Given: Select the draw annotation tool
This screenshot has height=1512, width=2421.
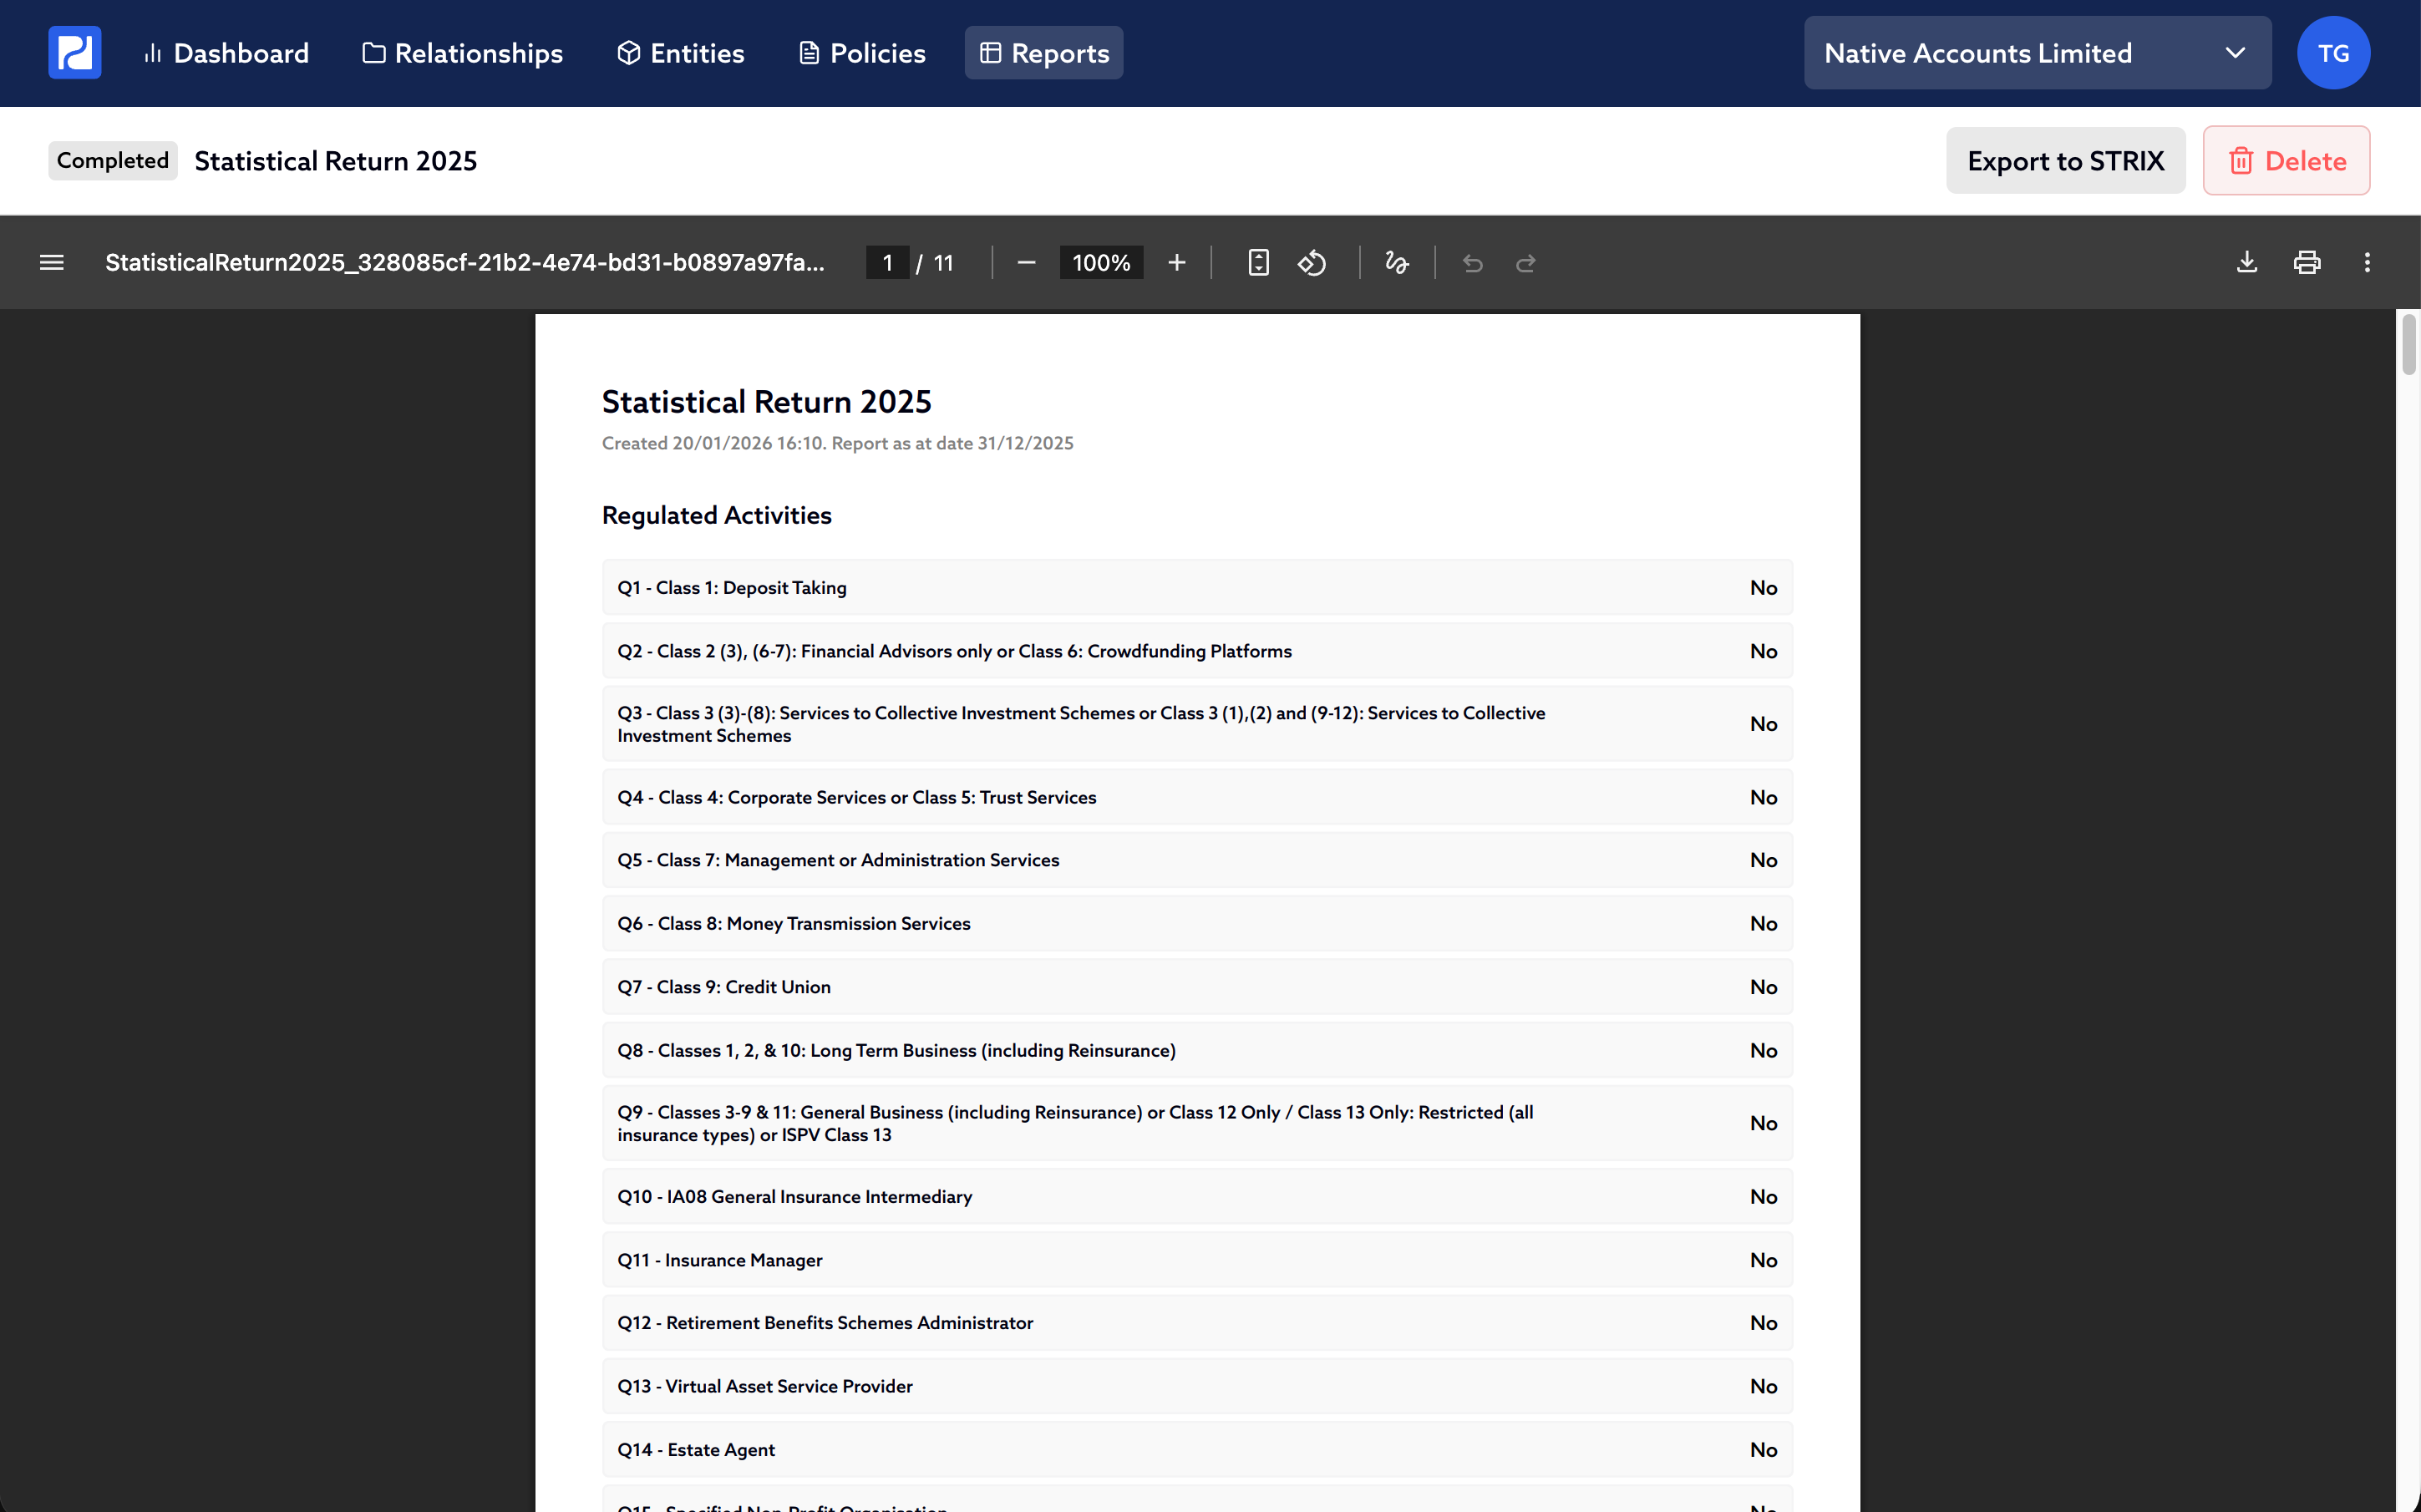Looking at the screenshot, I should click(x=1396, y=262).
